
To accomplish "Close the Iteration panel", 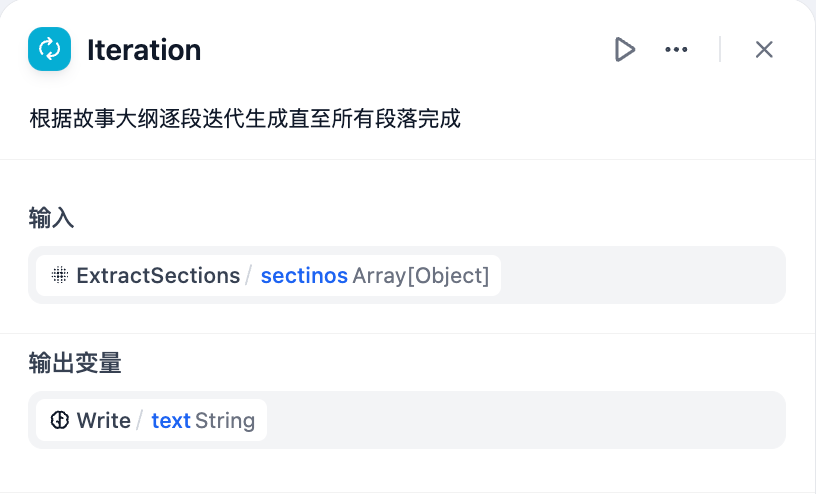I will pyautogui.click(x=764, y=49).
